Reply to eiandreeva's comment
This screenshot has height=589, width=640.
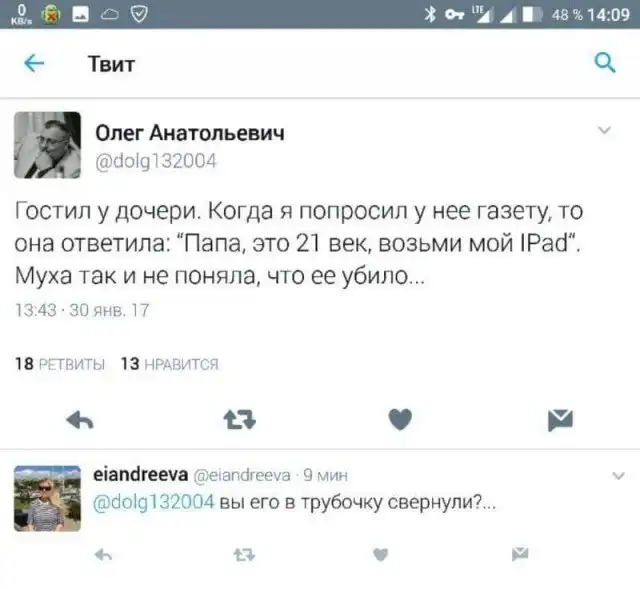[103, 555]
